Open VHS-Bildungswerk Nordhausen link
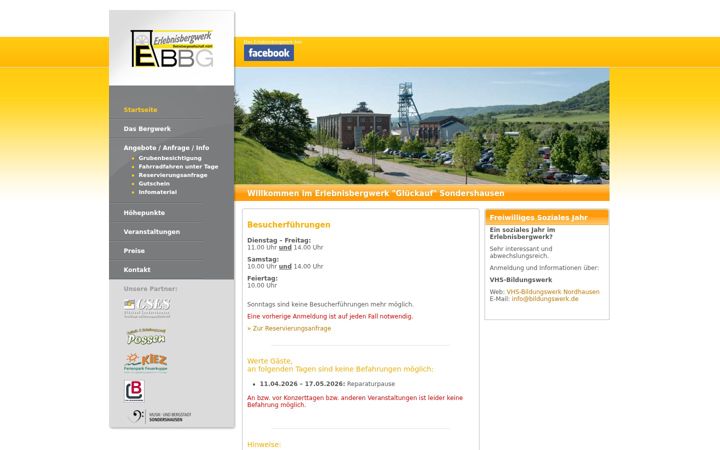 tap(553, 292)
